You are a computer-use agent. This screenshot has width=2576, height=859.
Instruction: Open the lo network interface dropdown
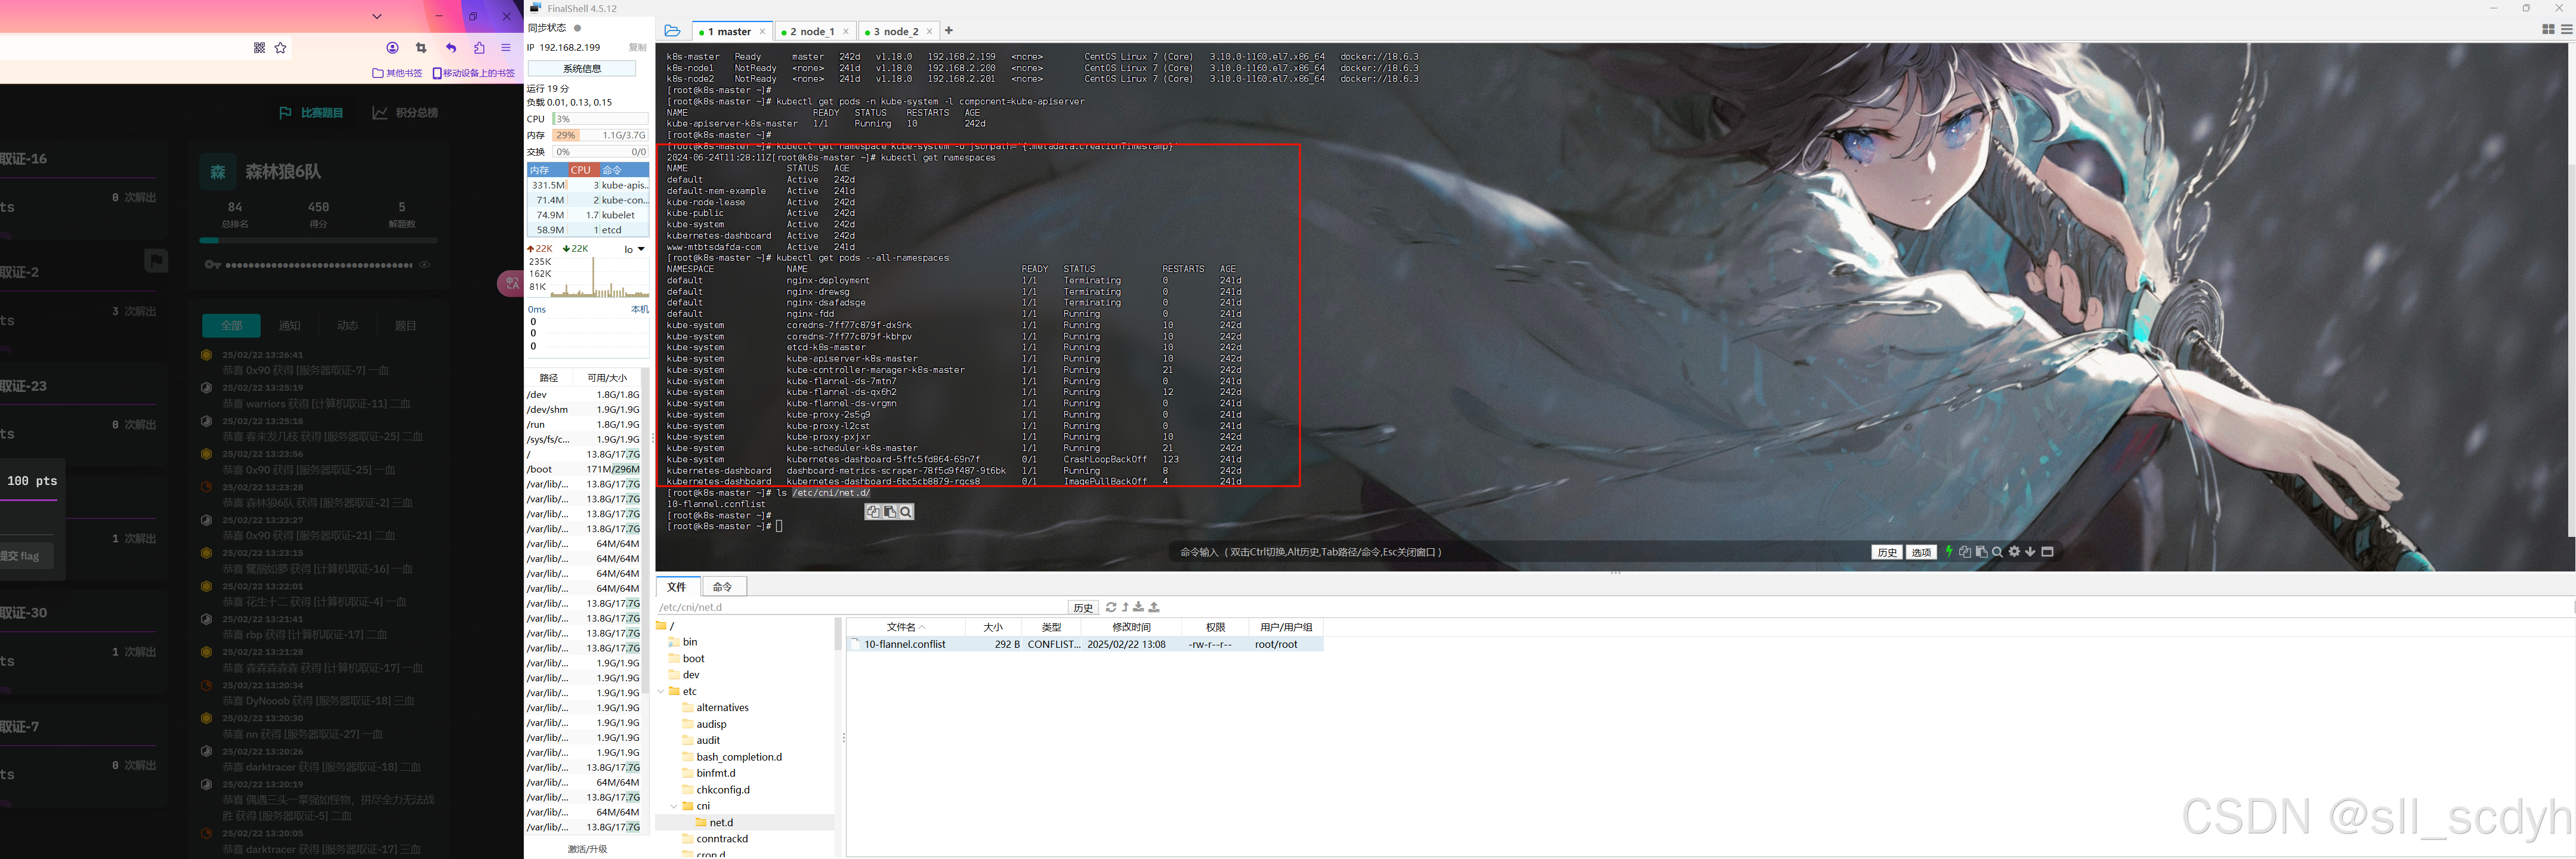tap(634, 249)
